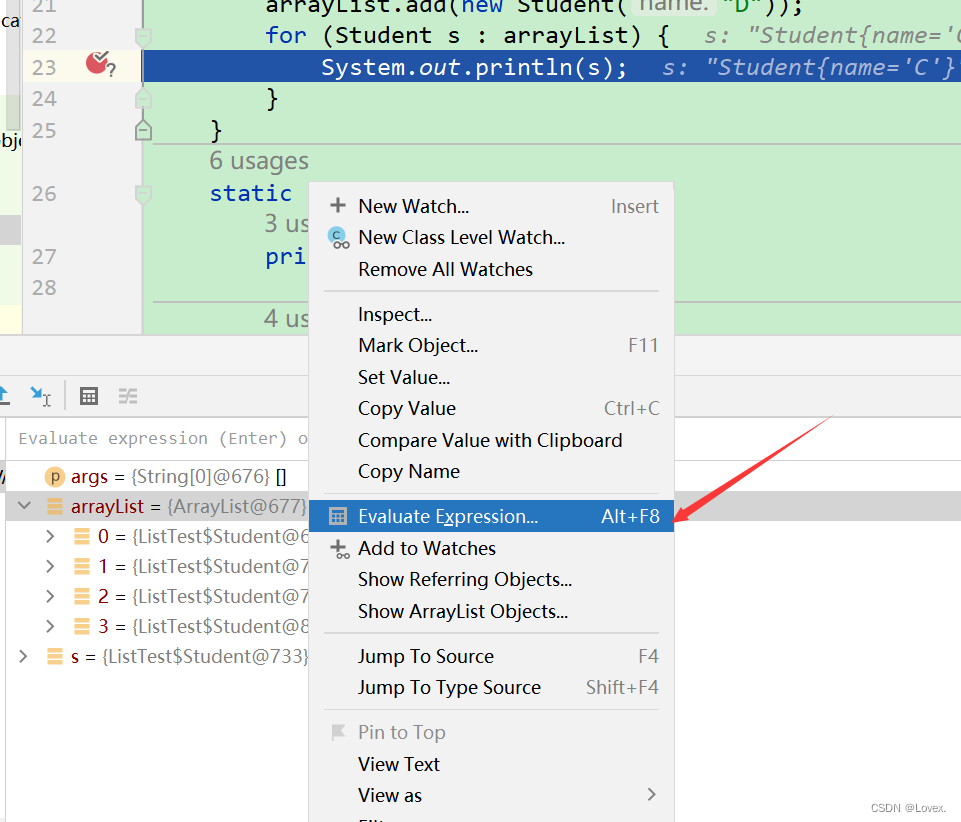Click the 'static' keyword on line 26
Image resolution: width=961 pixels, height=822 pixels.
(x=251, y=193)
